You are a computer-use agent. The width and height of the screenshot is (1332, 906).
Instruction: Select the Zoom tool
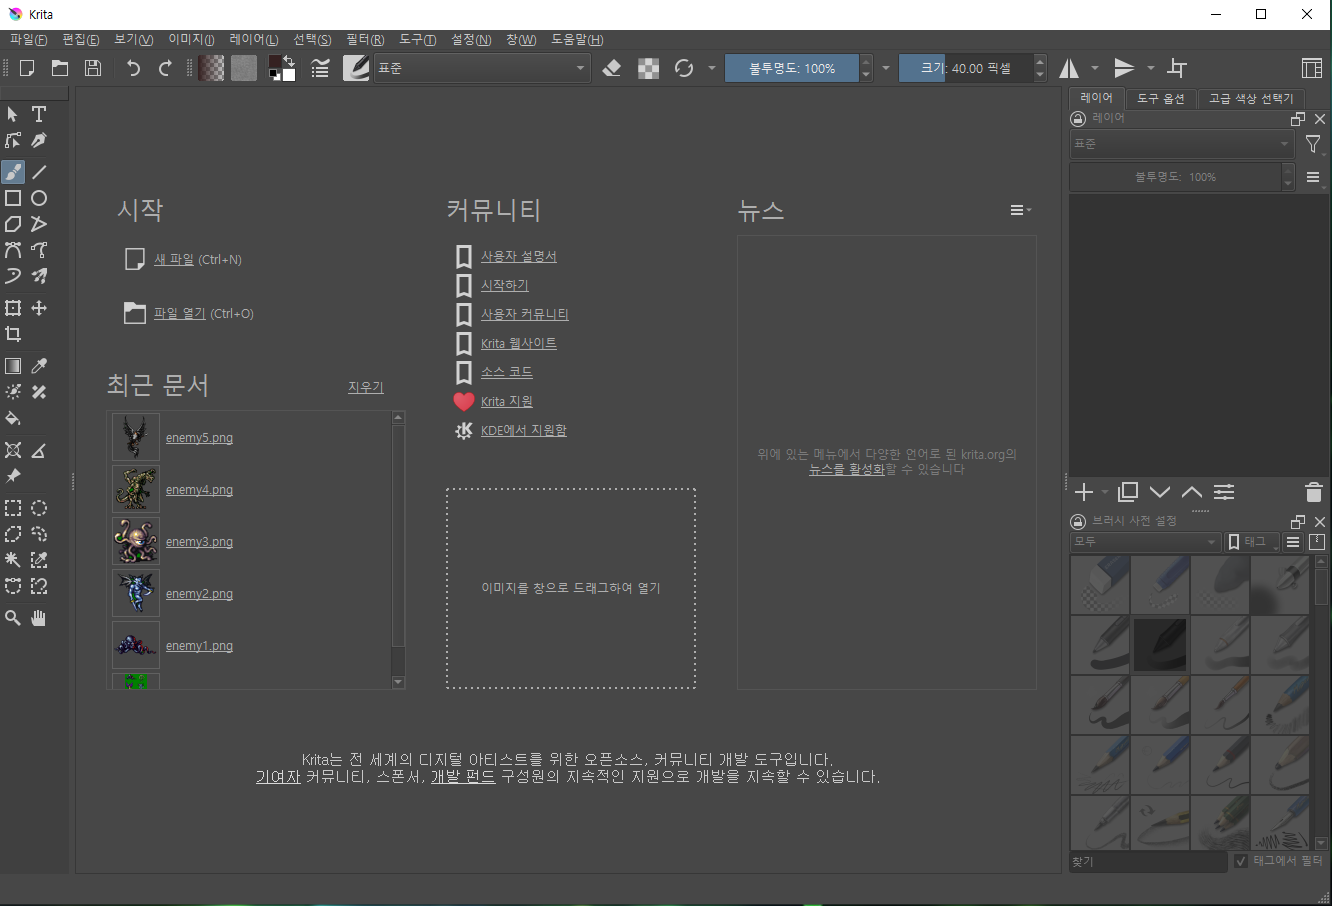click(x=13, y=618)
